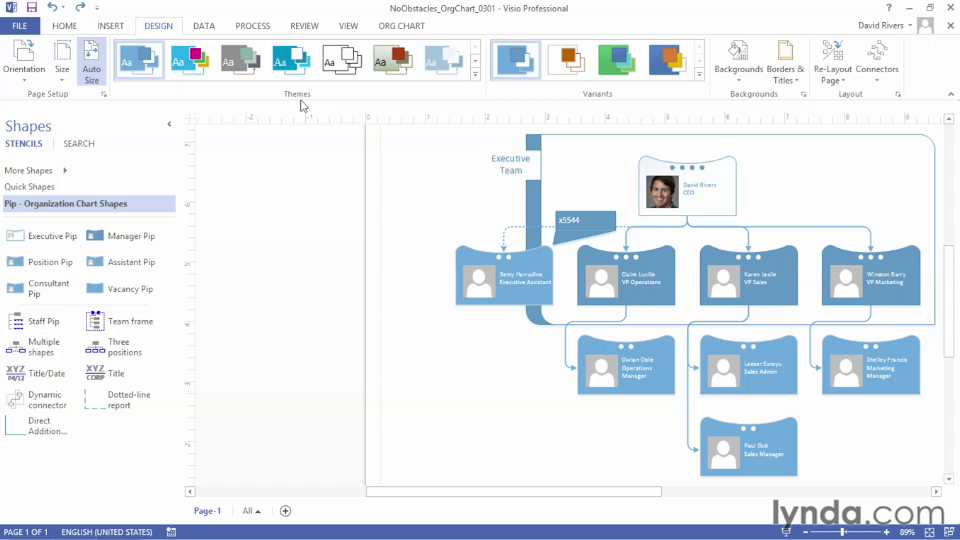Viewport: 960px width, 540px height.
Task: Open the Re-Layout Page dropdown
Action: [833, 62]
